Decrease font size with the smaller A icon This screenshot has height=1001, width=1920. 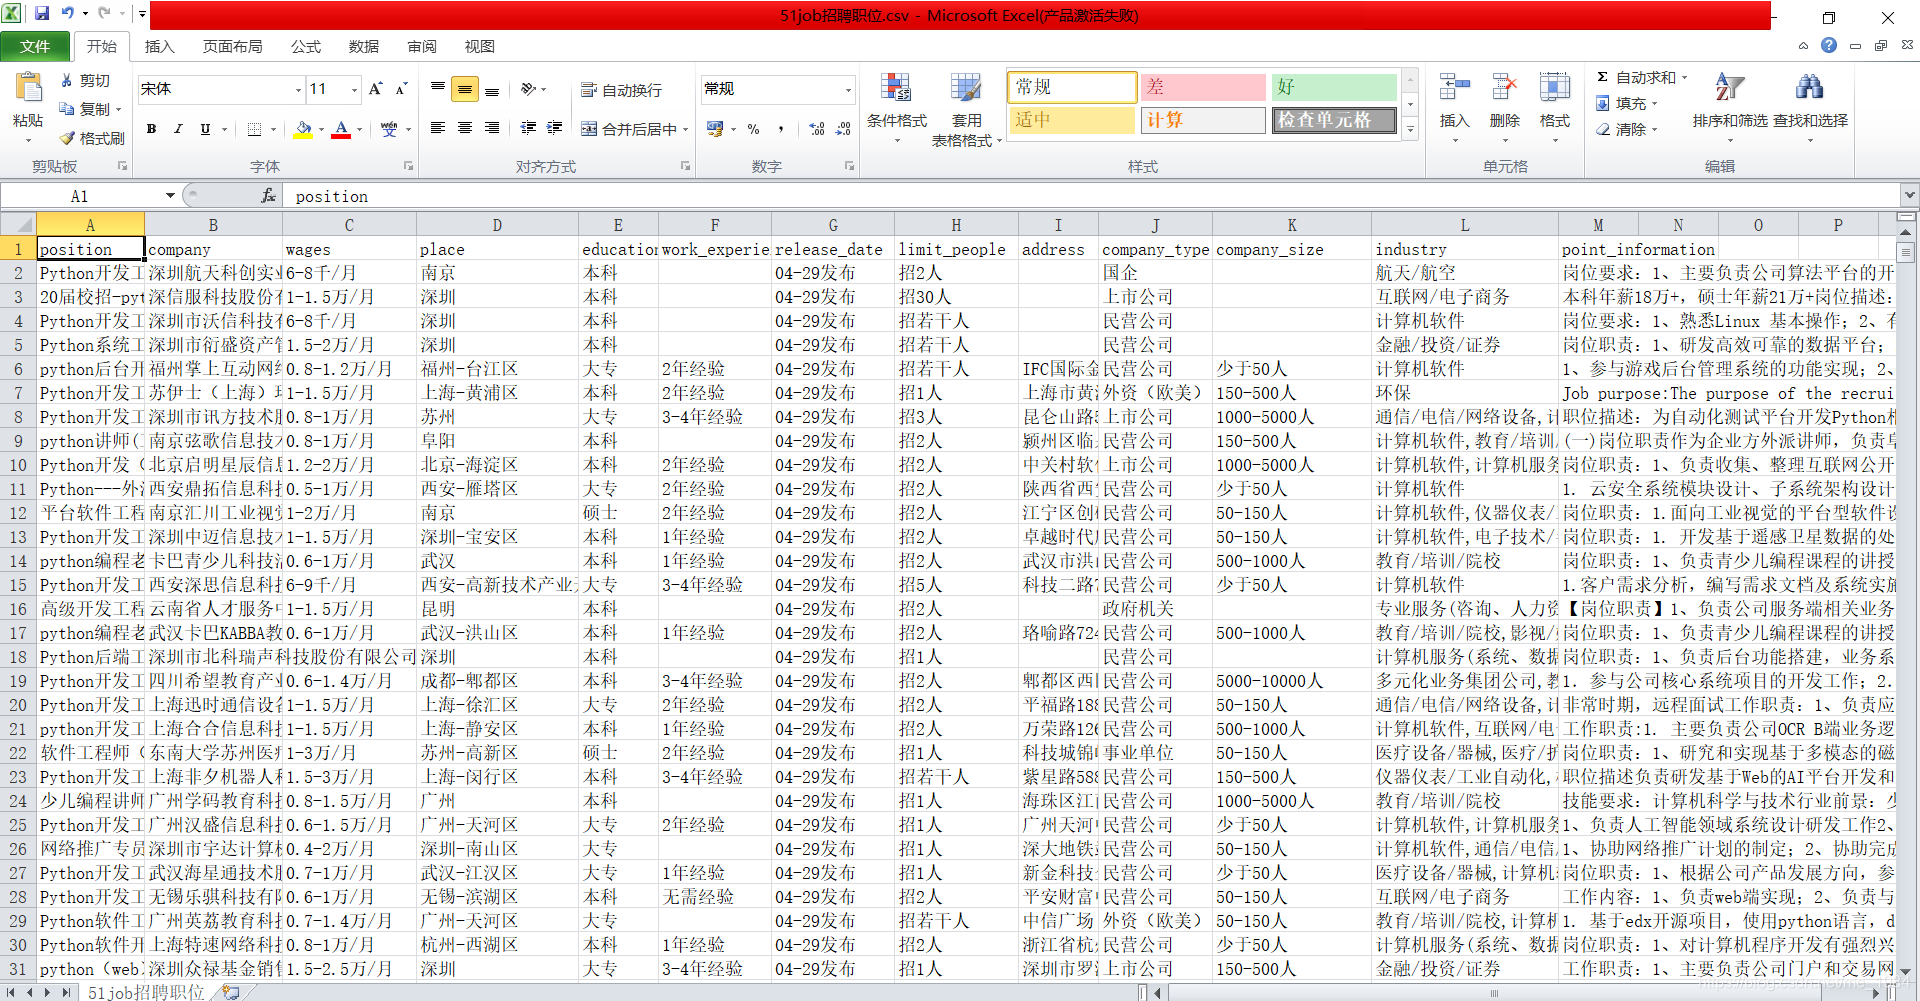(402, 89)
